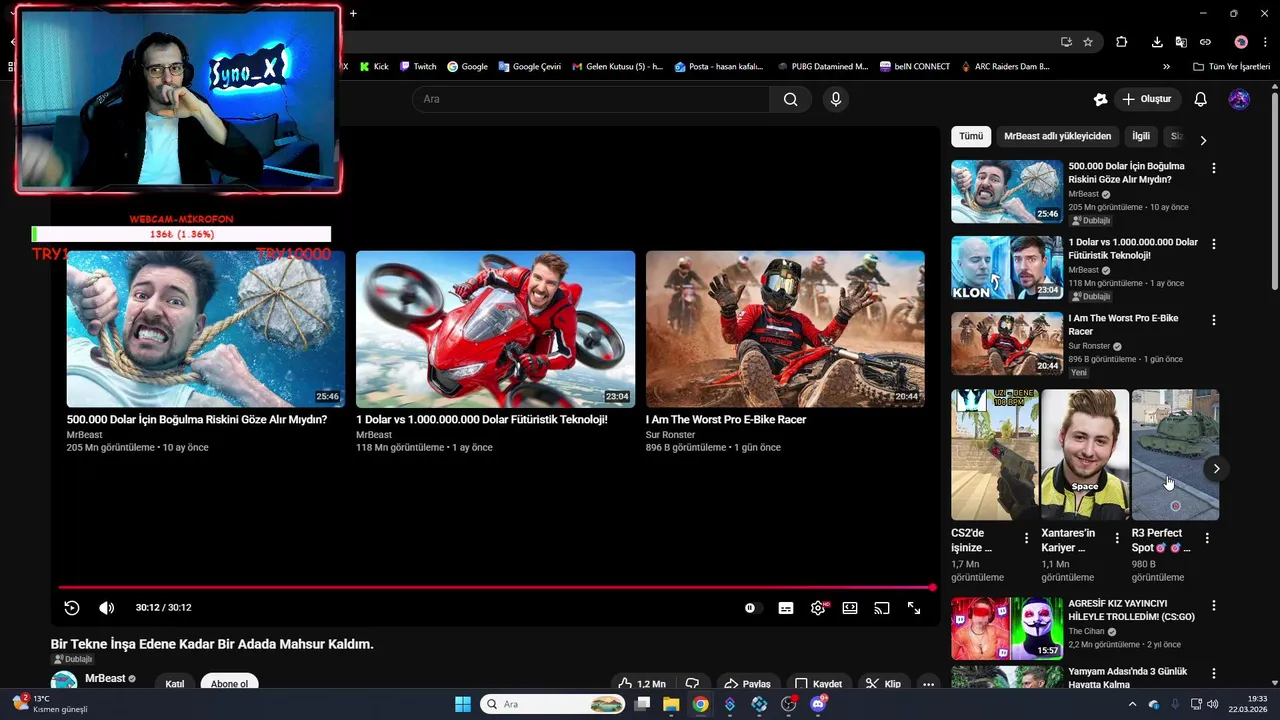Image resolution: width=1280 pixels, height=720 pixels.
Task: Open the Google Çeviri bookmark
Action: (529, 67)
